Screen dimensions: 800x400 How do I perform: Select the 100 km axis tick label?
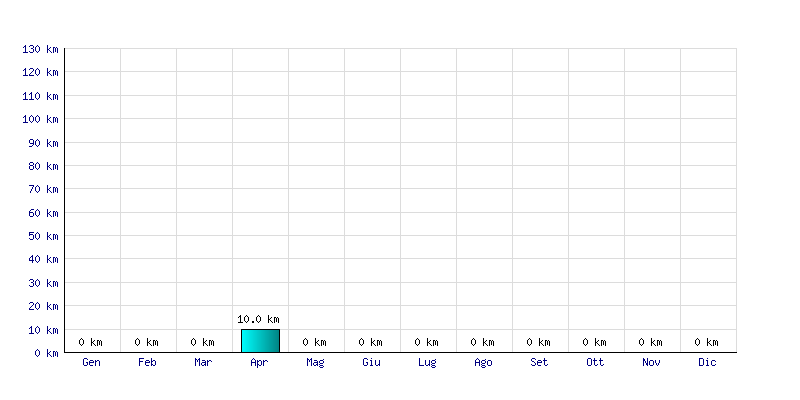point(40,119)
